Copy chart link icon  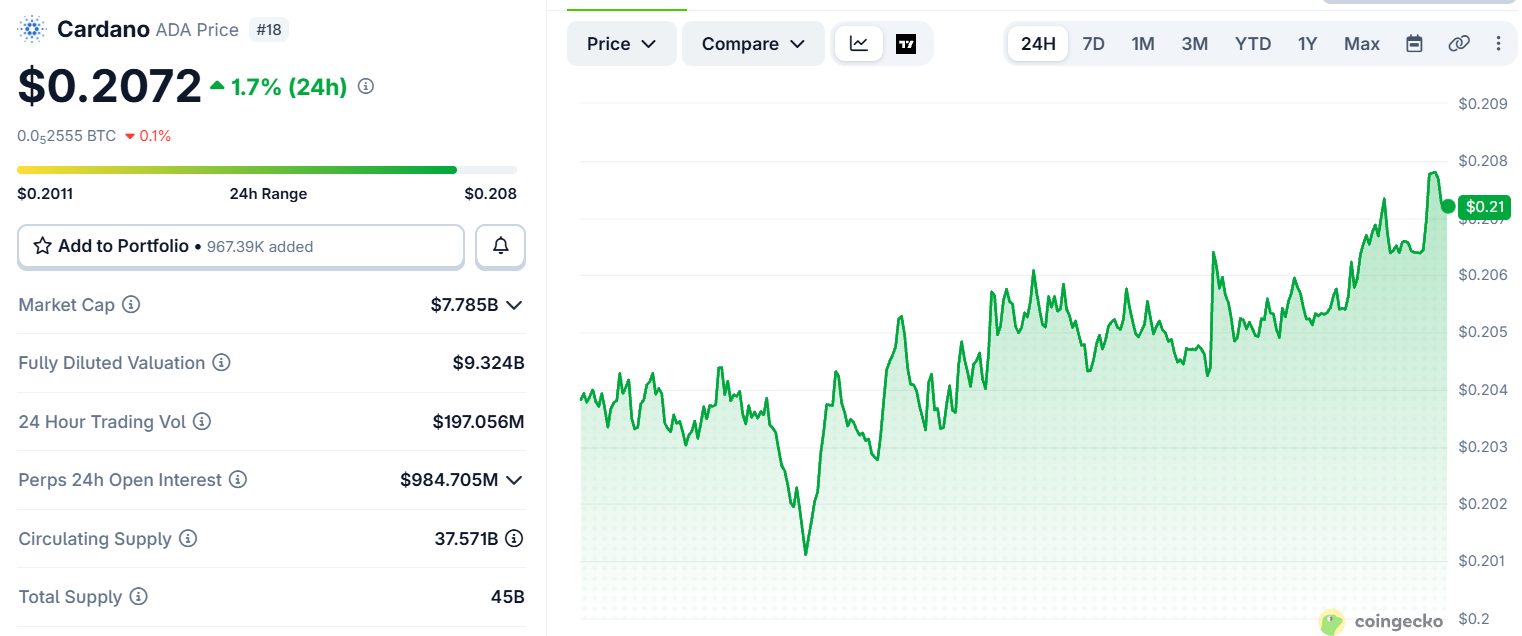[1458, 44]
